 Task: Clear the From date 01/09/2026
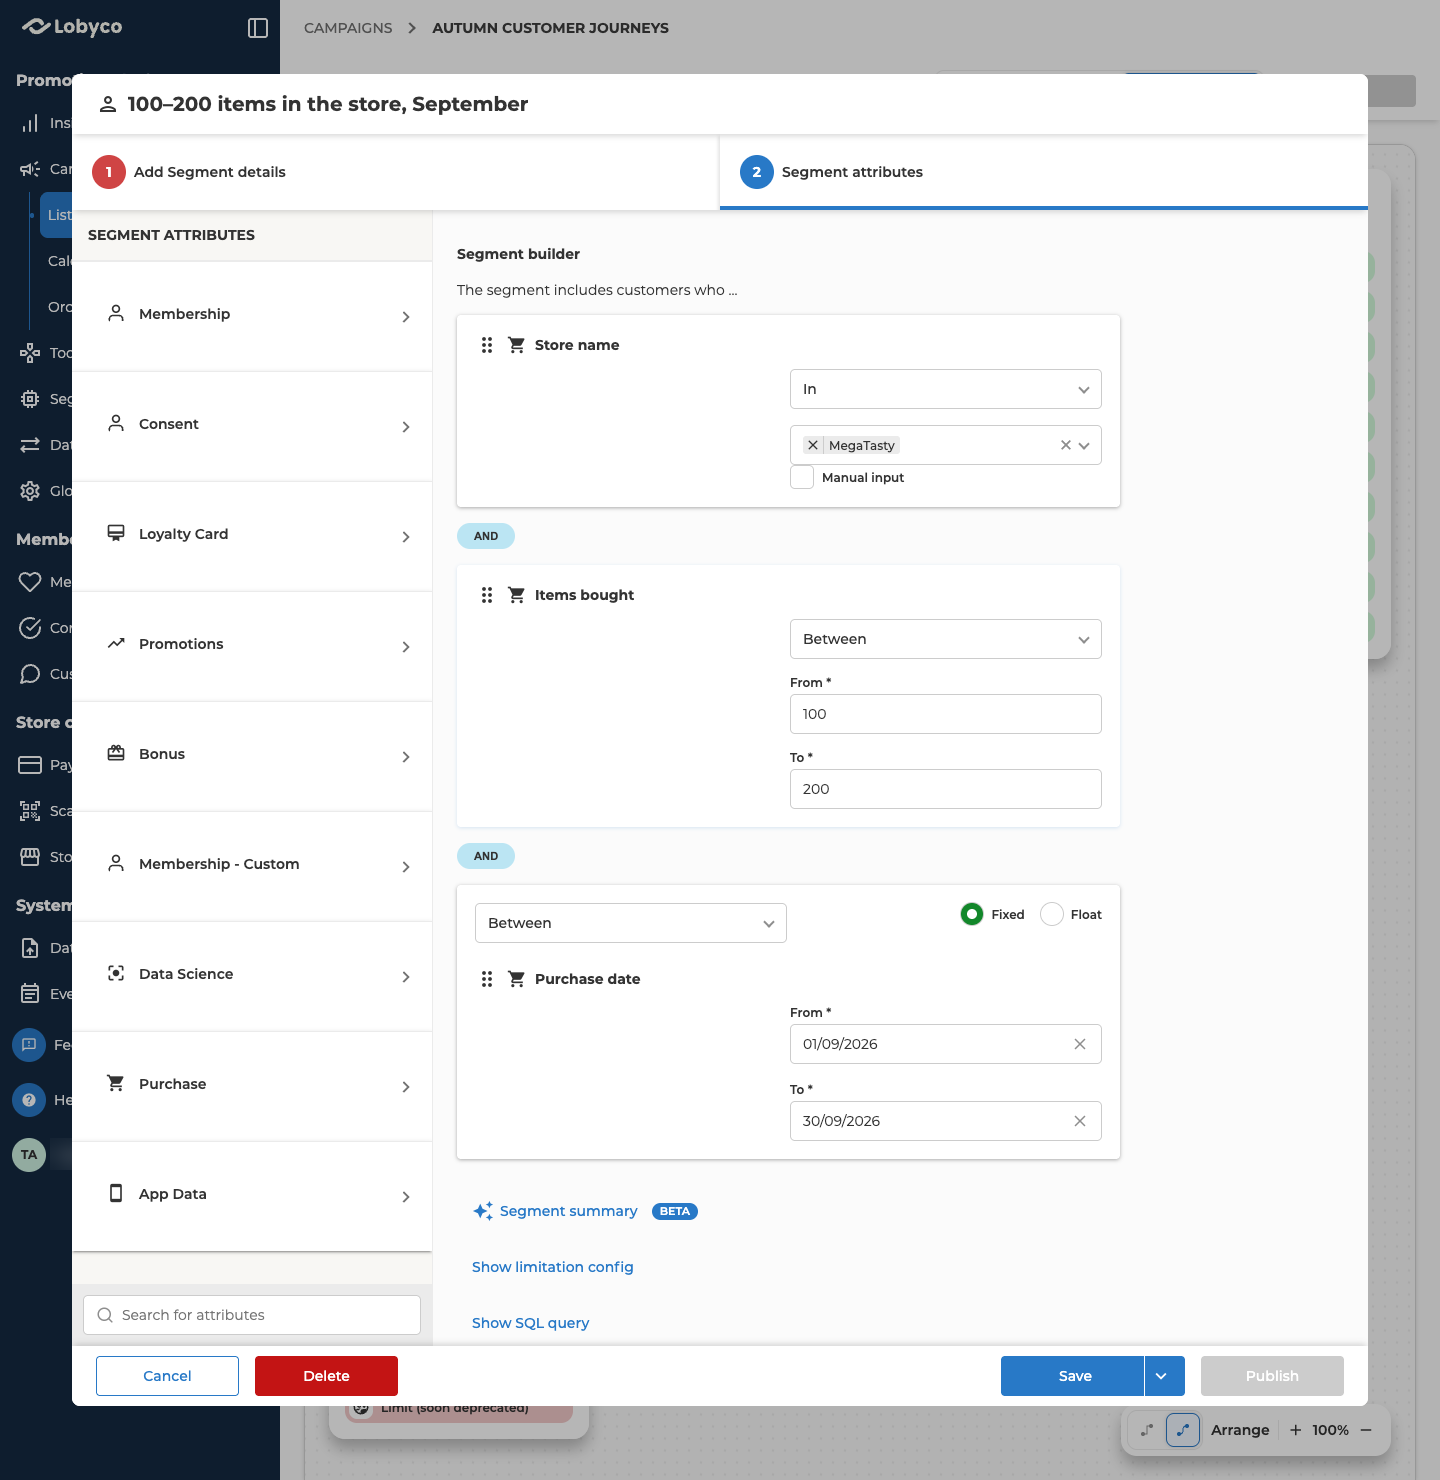[1080, 1044]
